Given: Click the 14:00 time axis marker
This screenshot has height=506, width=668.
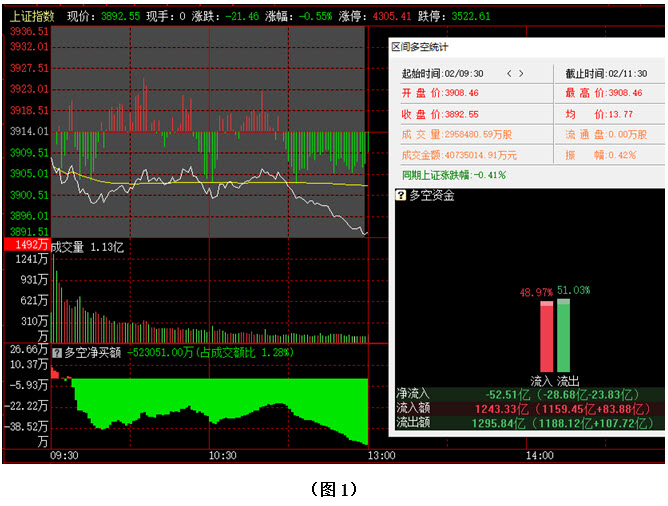Looking at the screenshot, I should [x=538, y=455].
